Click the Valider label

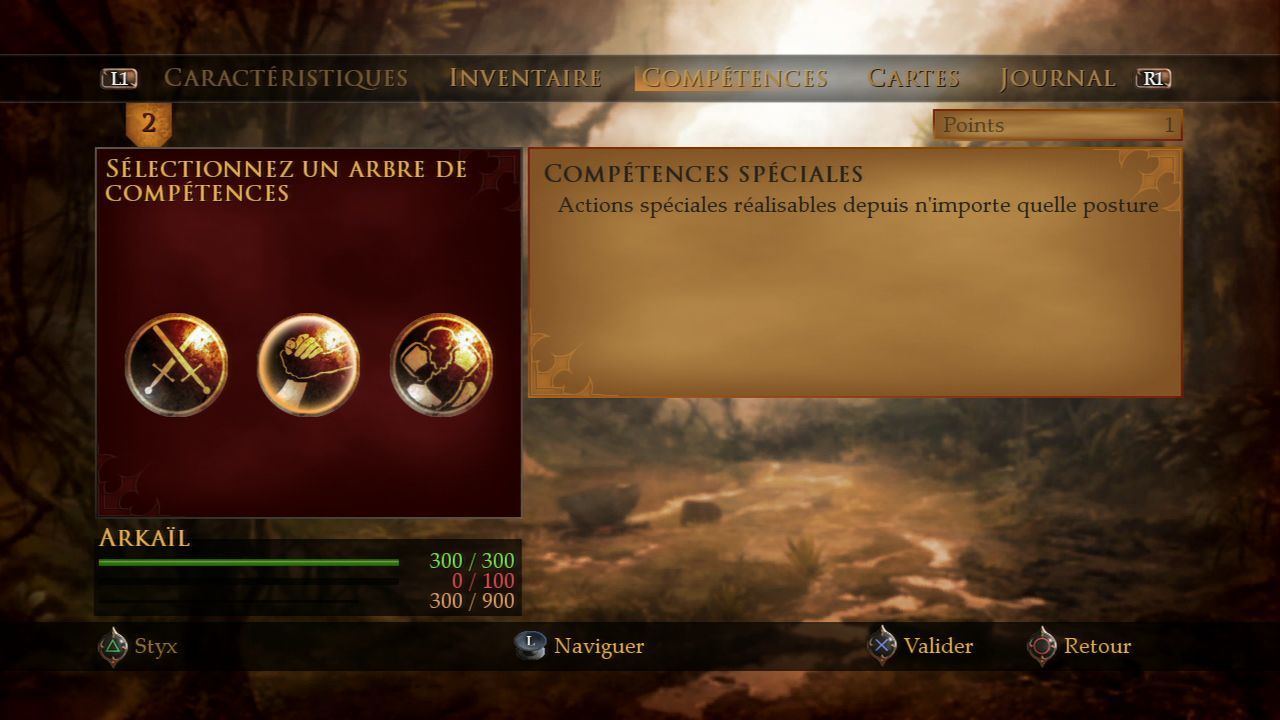[938, 647]
